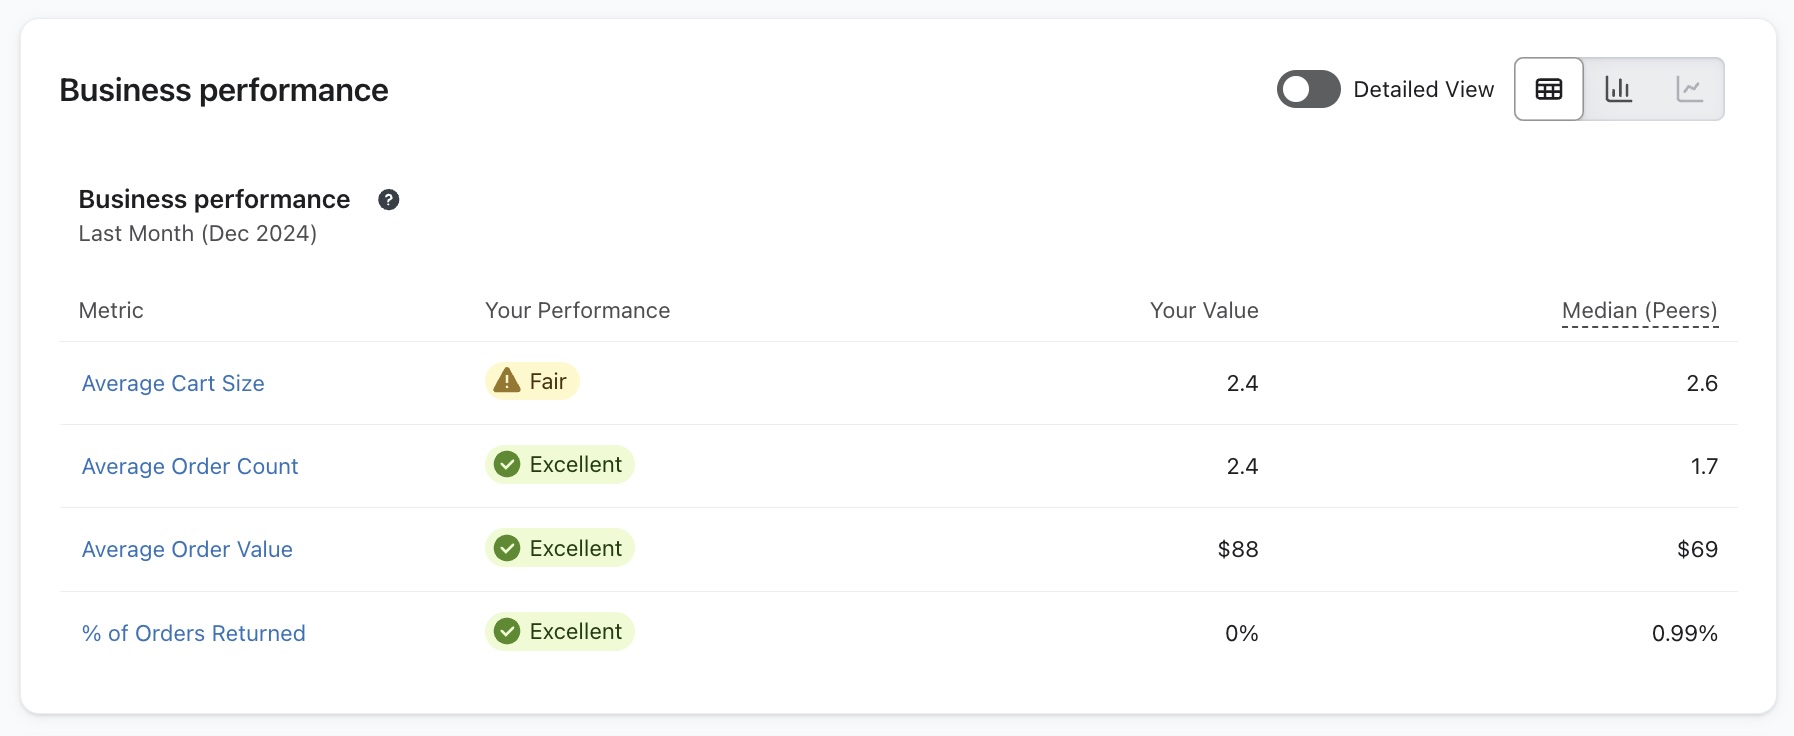
Task: Open Average Cart Size metric link
Action: 173,383
